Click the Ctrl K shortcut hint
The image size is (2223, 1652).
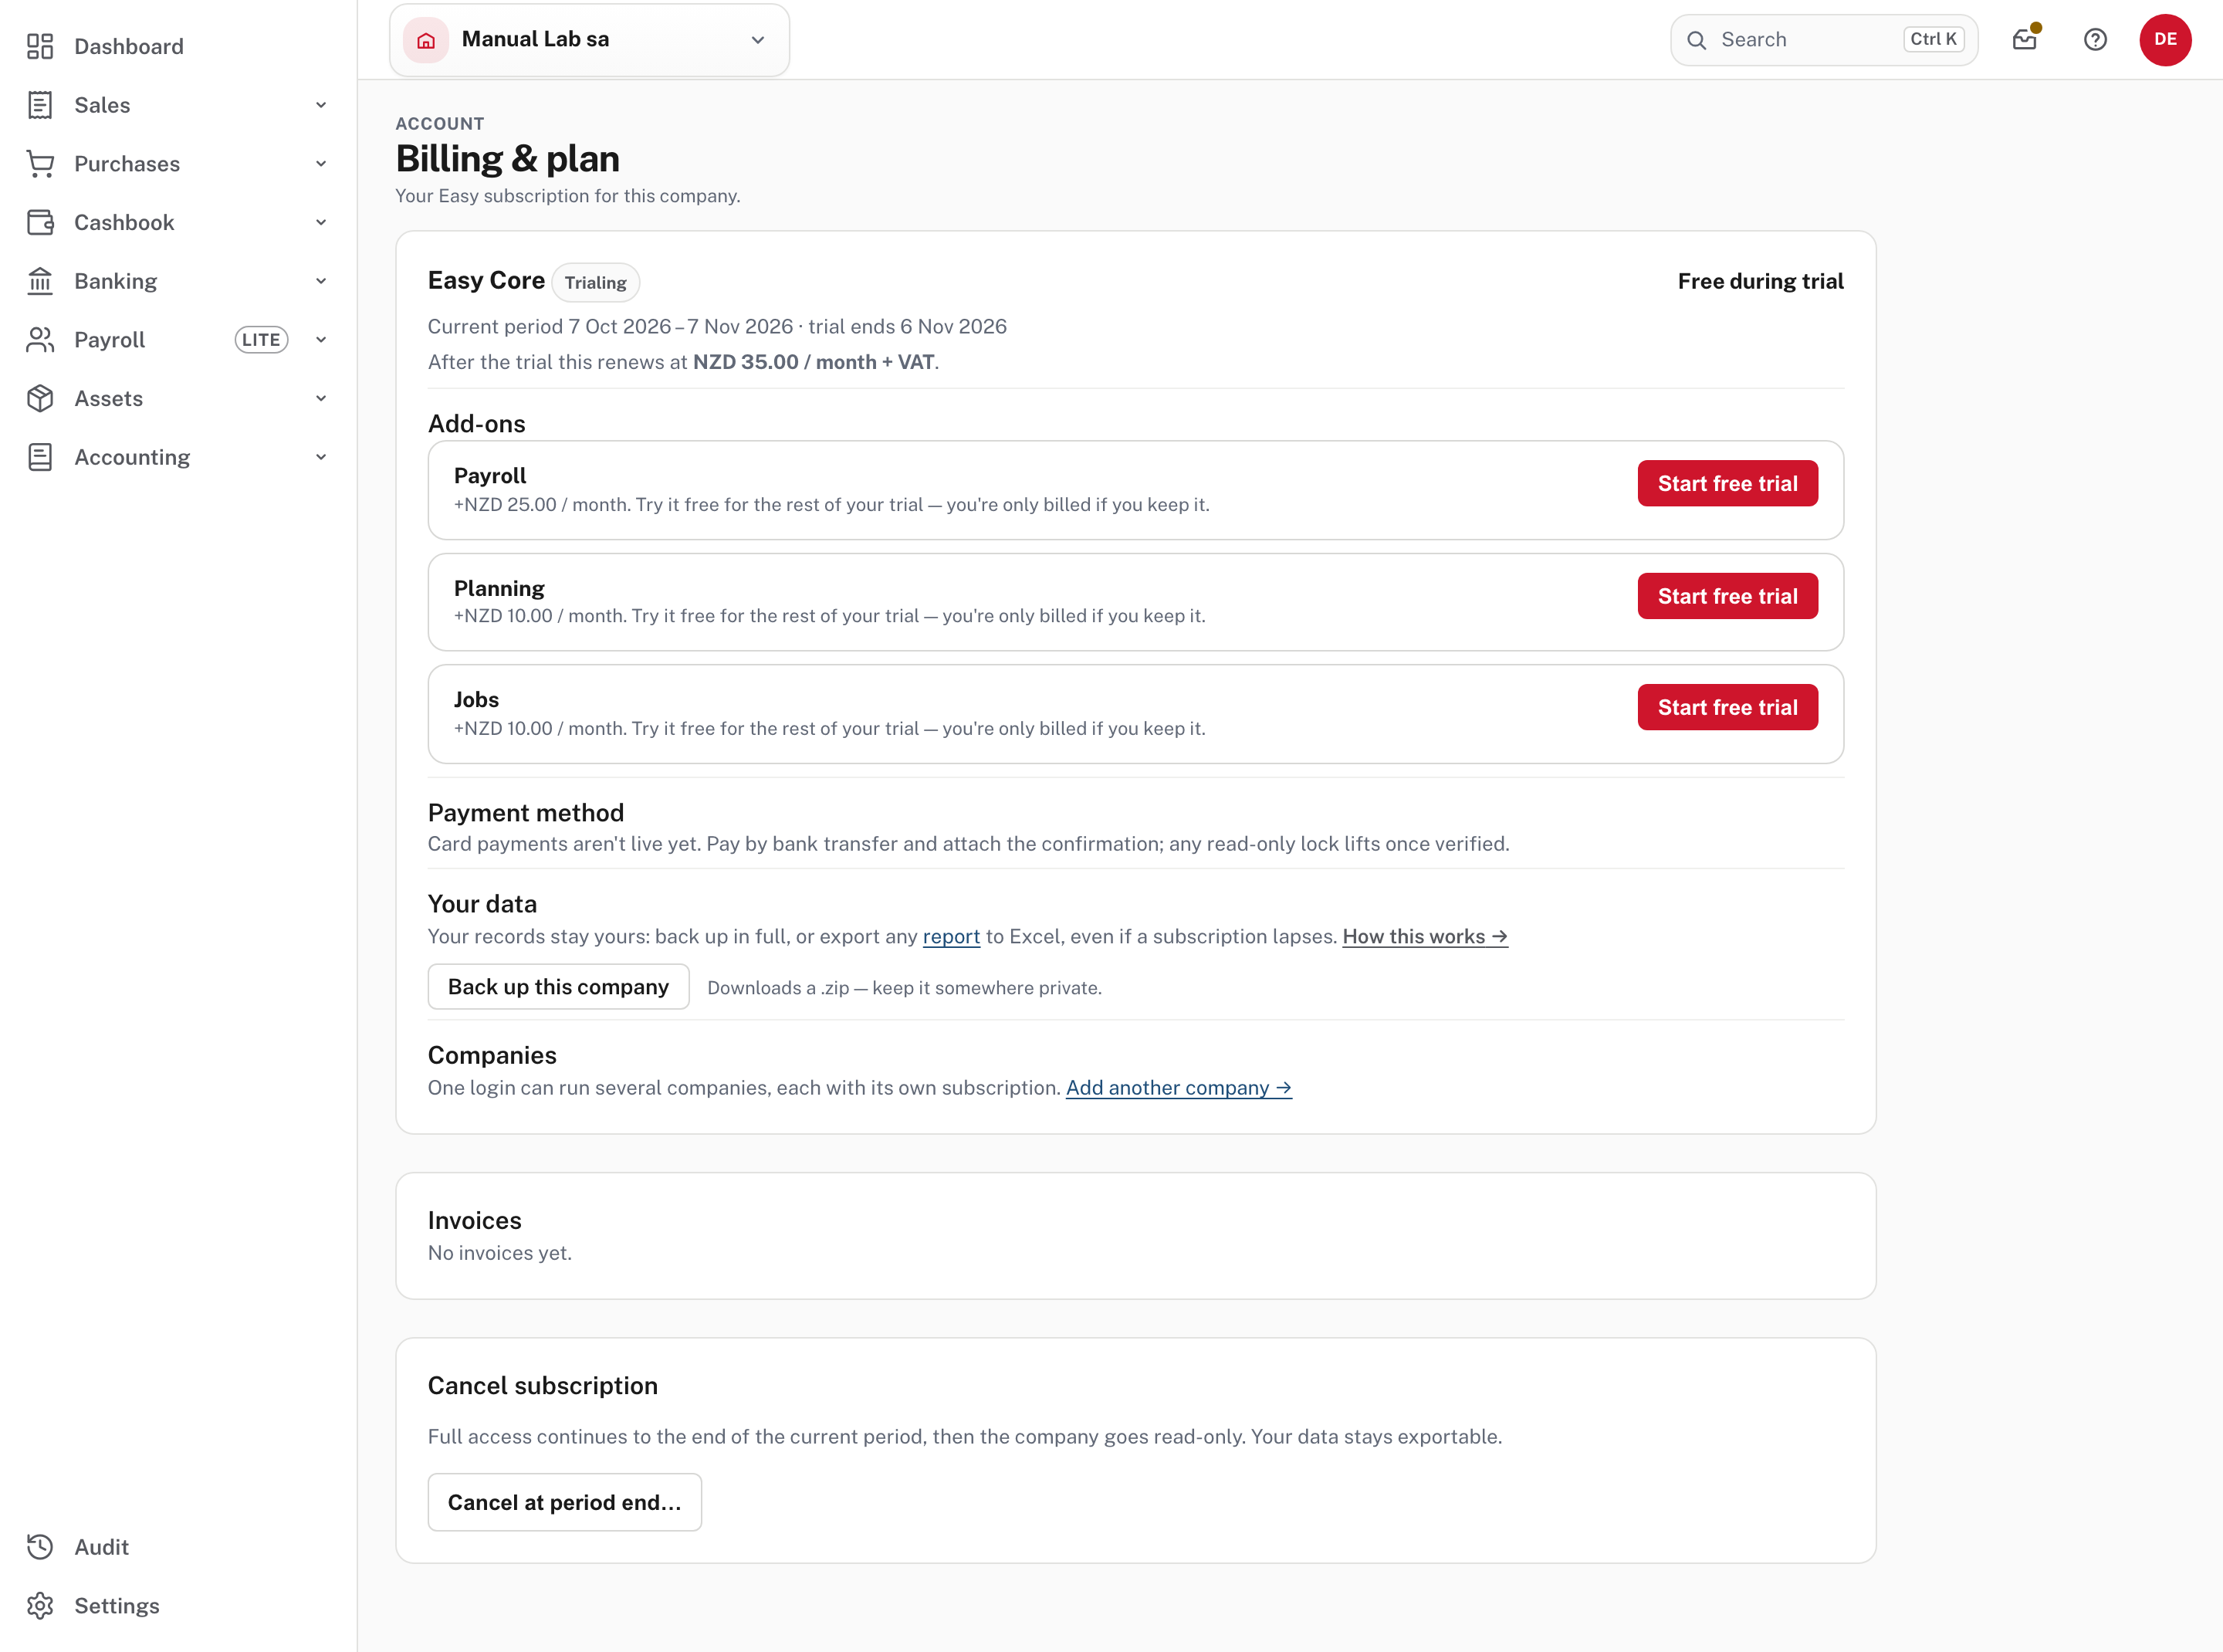(x=1933, y=39)
